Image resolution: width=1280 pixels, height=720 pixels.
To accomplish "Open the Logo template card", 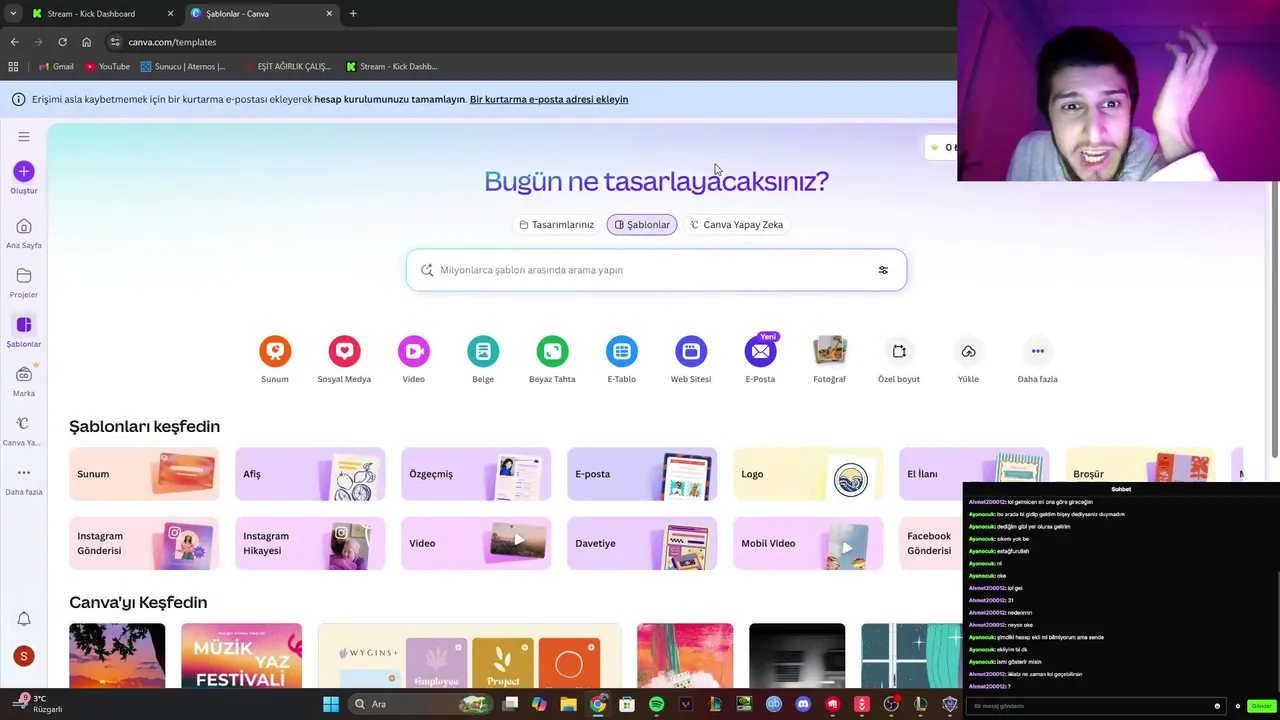I will (x=808, y=474).
